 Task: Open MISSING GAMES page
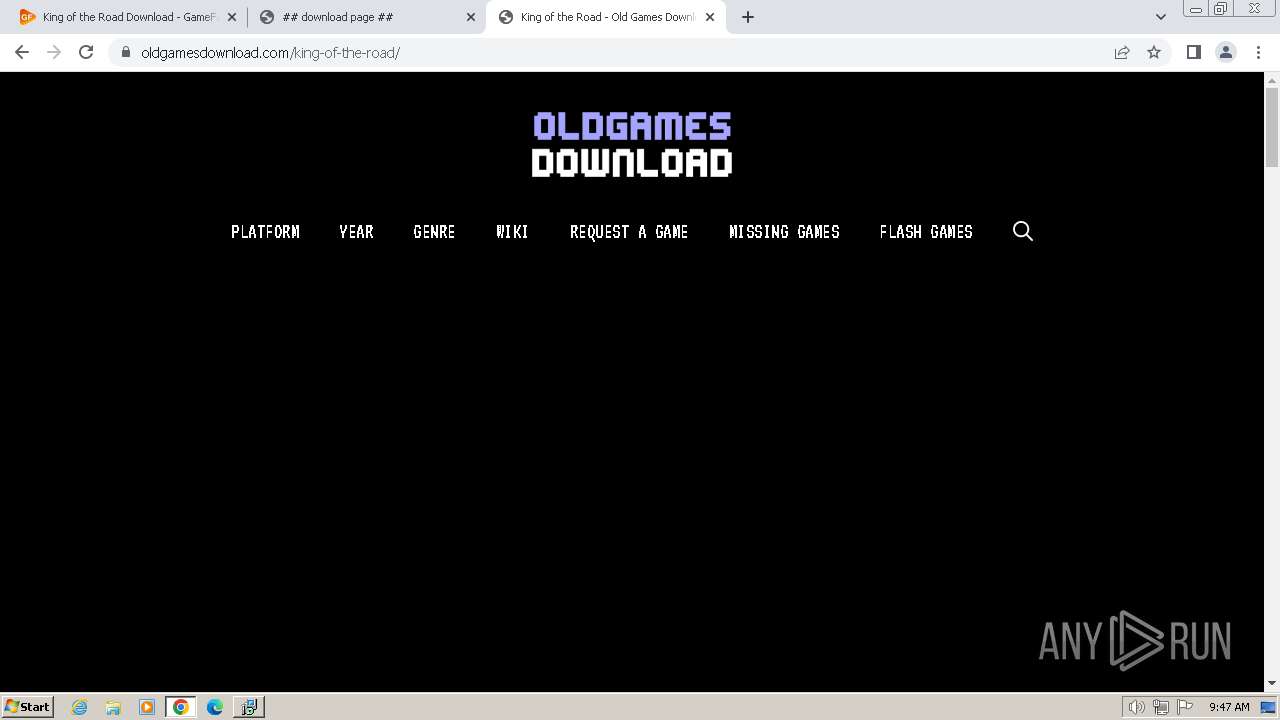pyautogui.click(x=784, y=232)
